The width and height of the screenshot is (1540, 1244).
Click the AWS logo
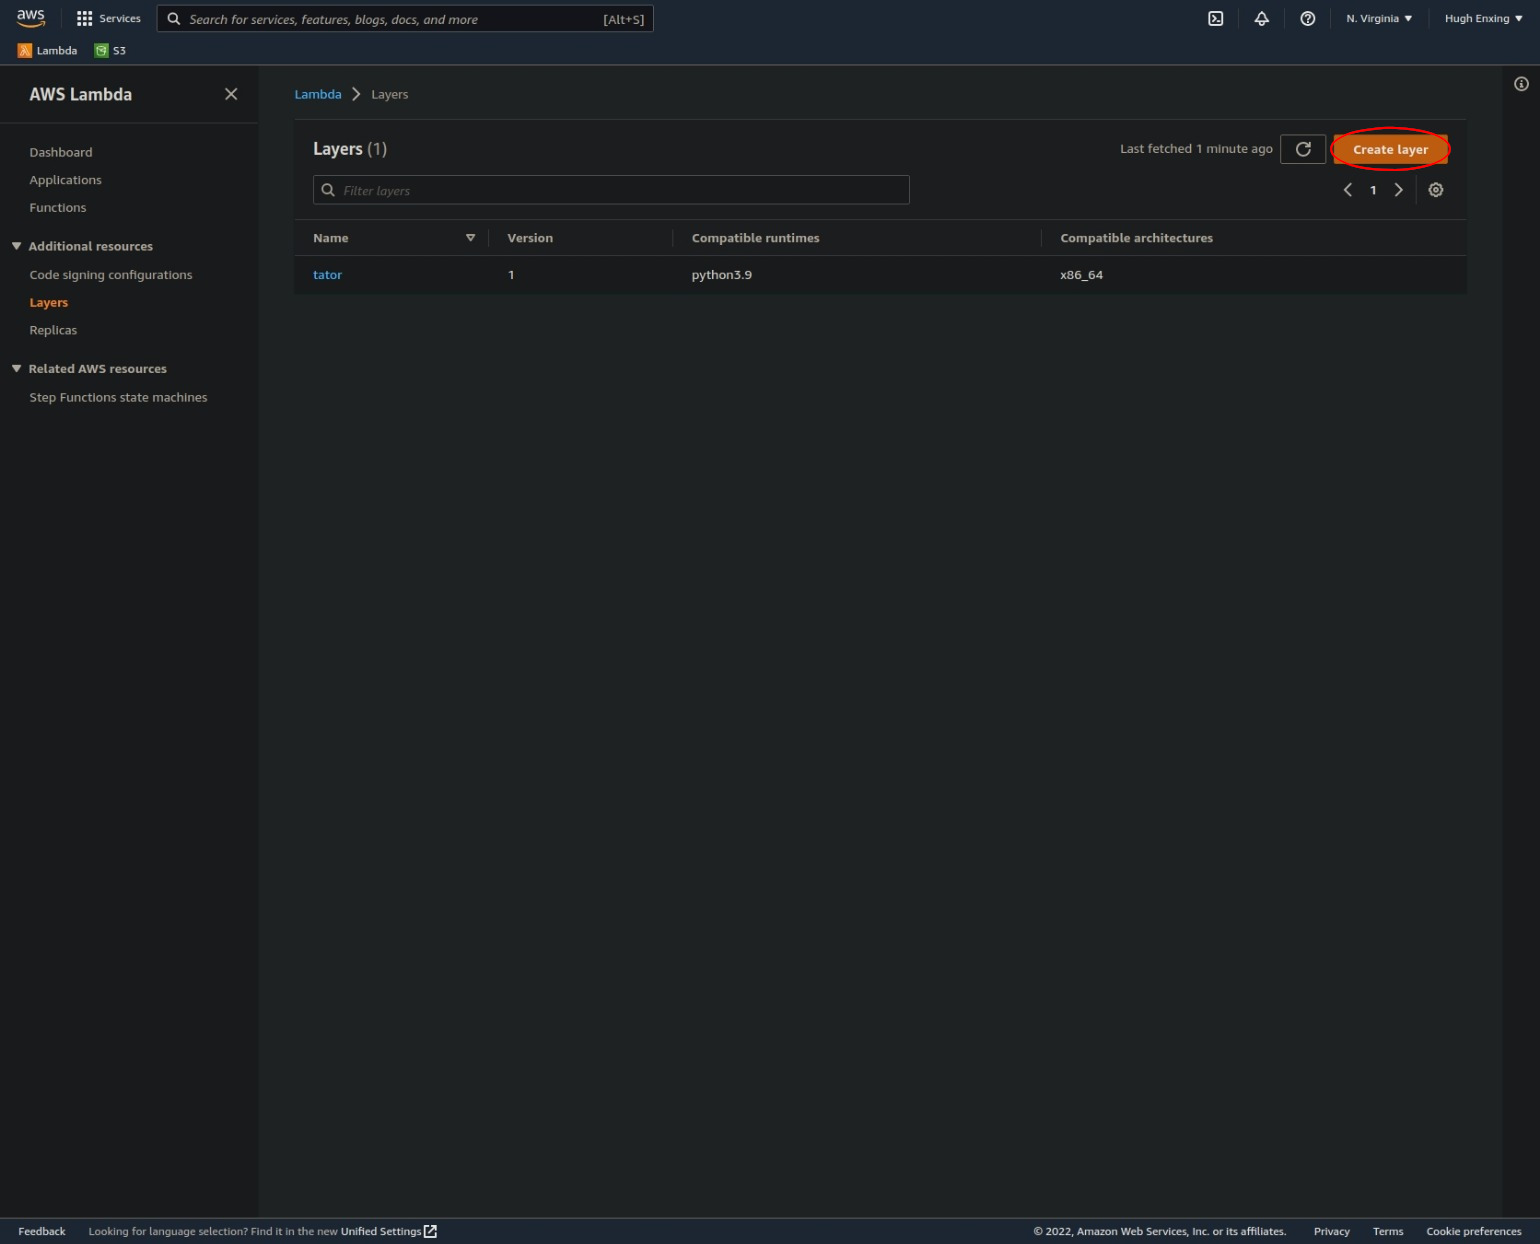31,17
